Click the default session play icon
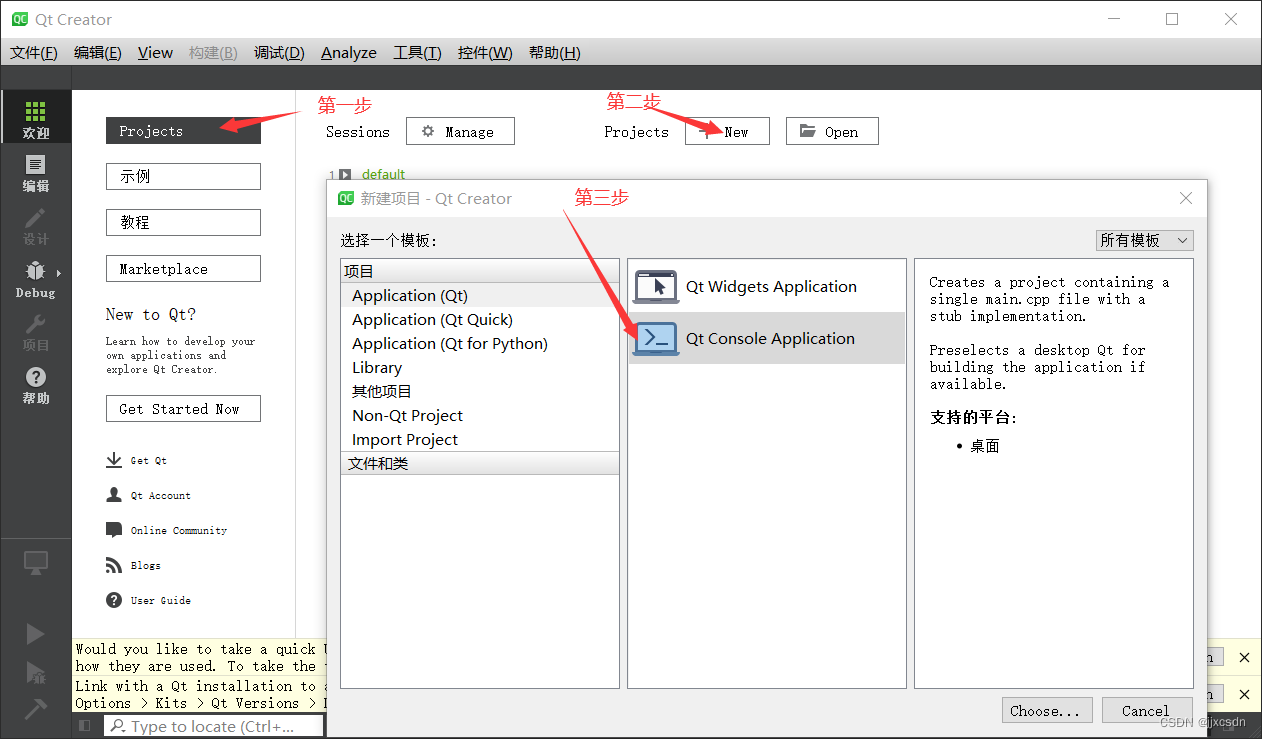 click(x=345, y=175)
